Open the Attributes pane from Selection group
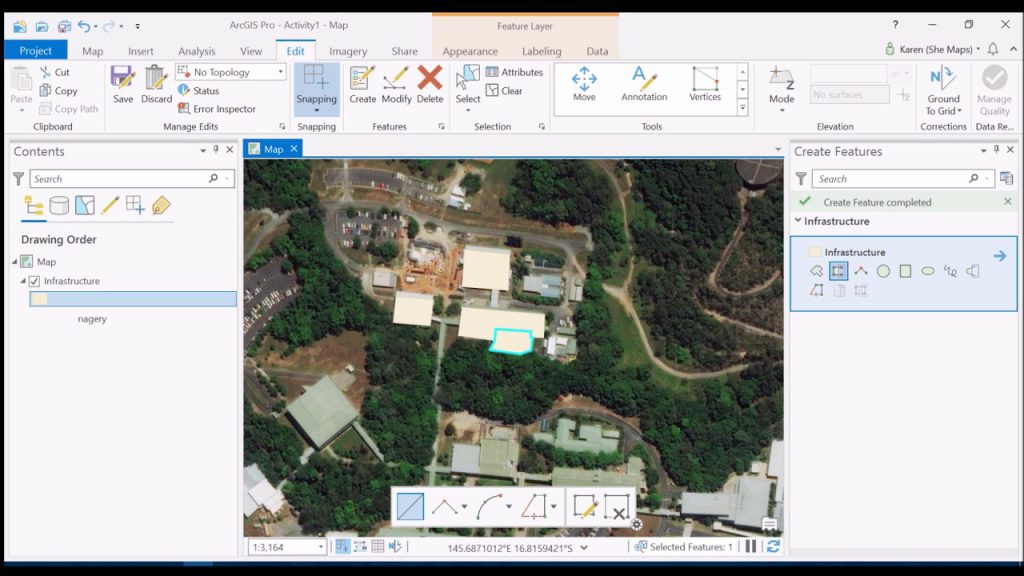Image resolution: width=1024 pixels, height=576 pixels. tap(514, 72)
